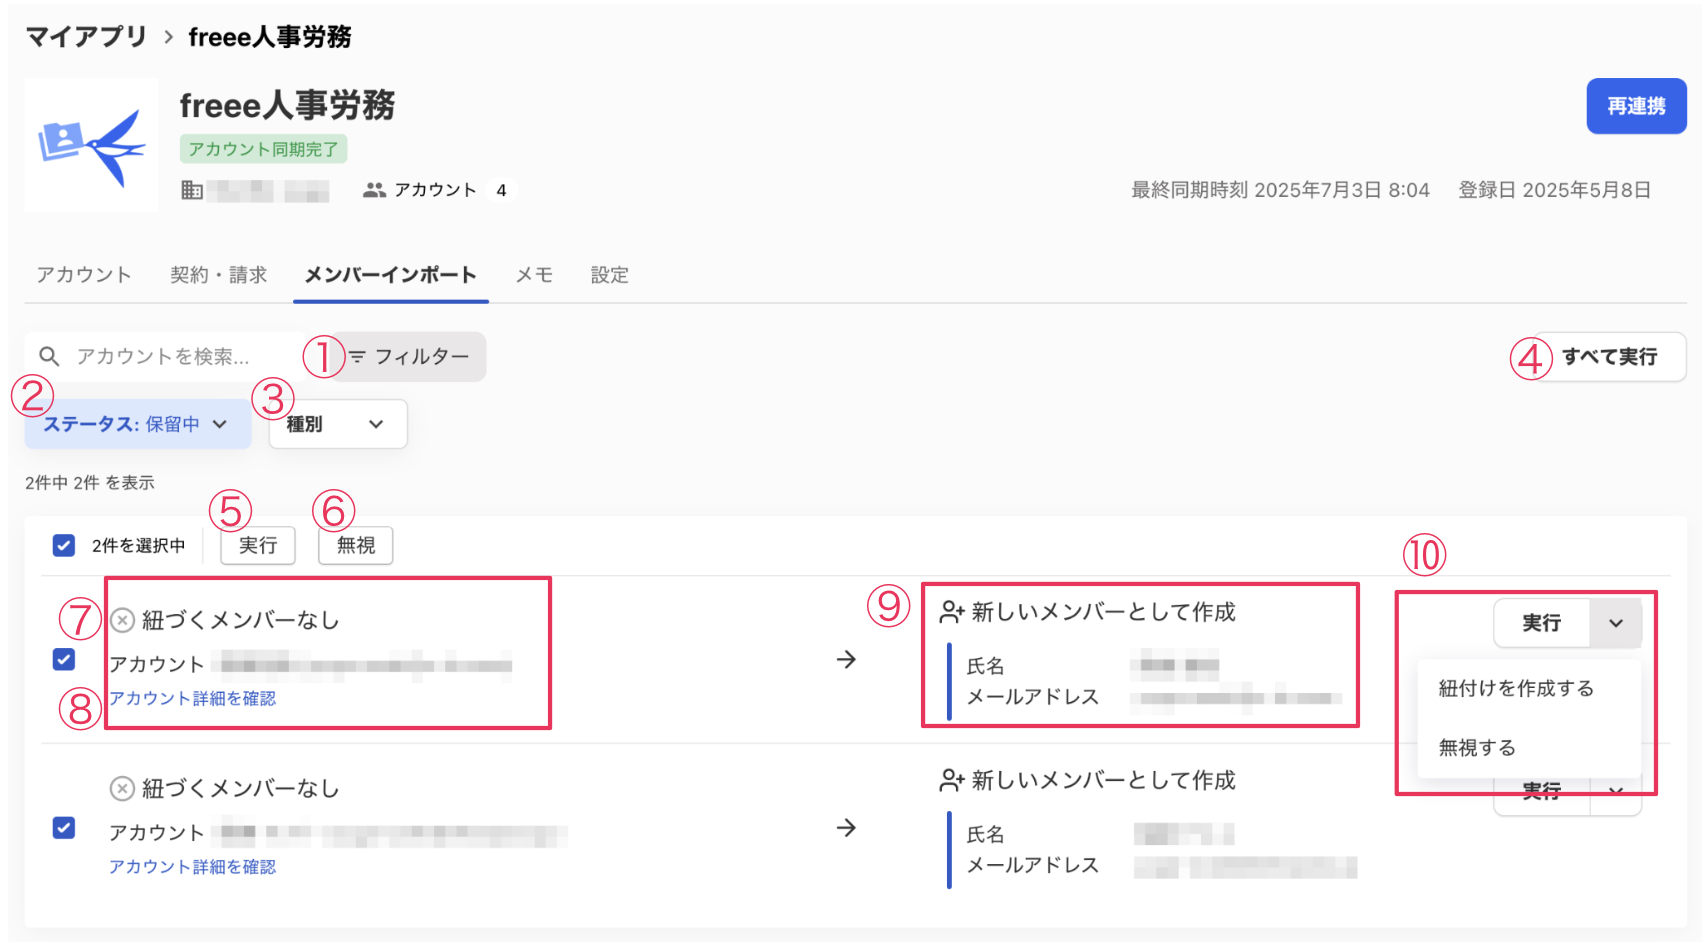This screenshot has height=942, width=1702.
Task: Toggle the 2件を選択中 select-all checkbox
Action: point(64,545)
